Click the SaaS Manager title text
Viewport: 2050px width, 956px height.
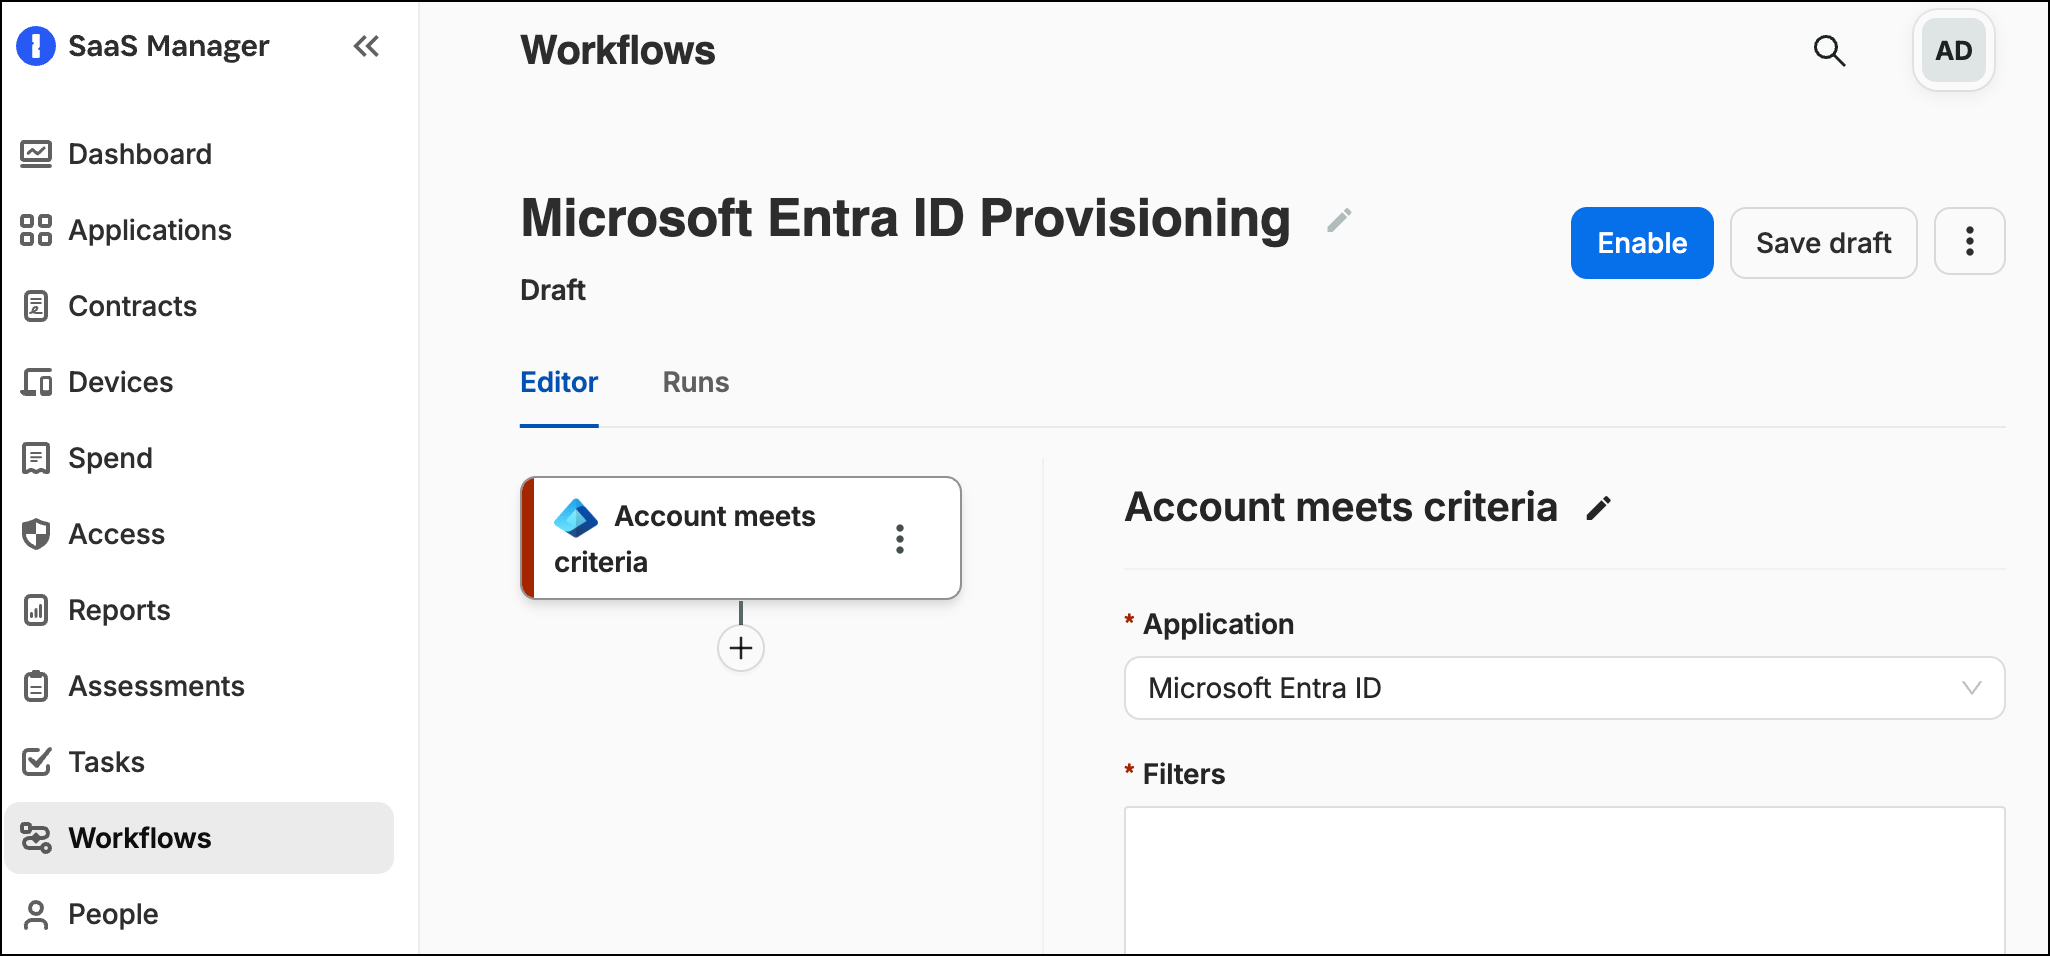click(169, 46)
